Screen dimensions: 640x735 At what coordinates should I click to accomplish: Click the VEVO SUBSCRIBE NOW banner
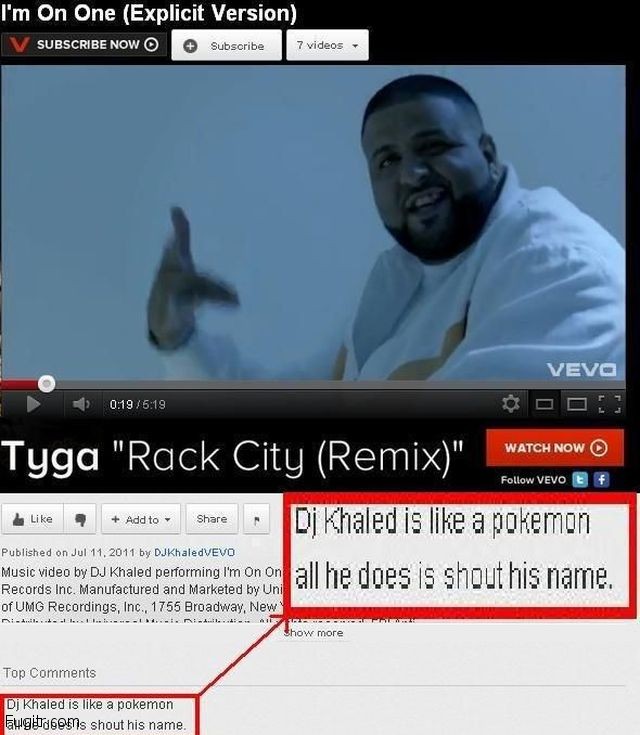(83, 45)
